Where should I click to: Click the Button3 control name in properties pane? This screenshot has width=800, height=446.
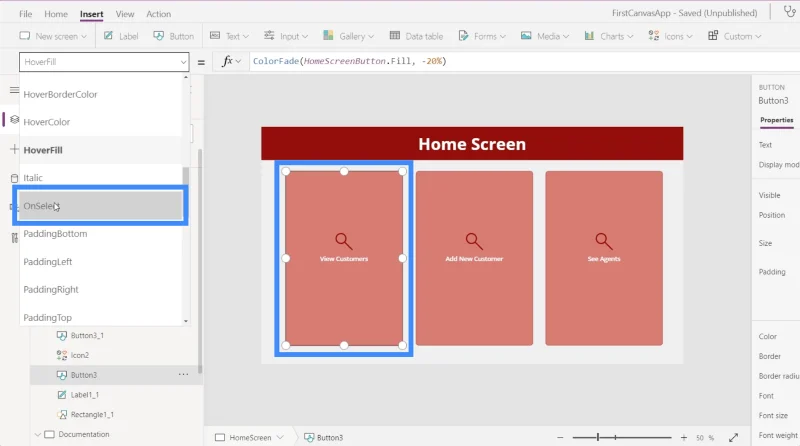[x=773, y=101]
